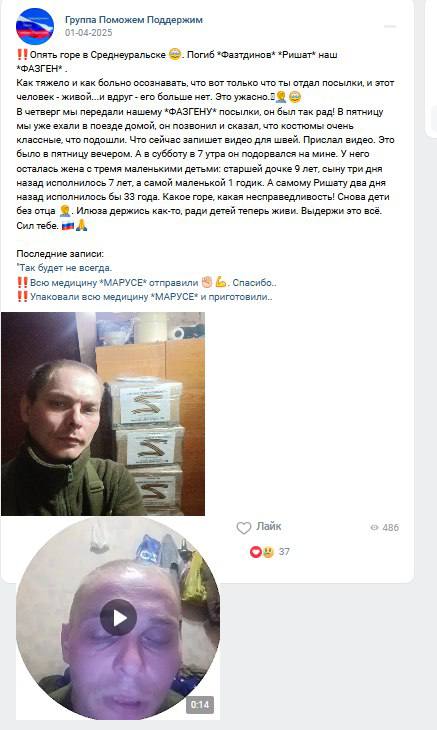Image resolution: width=437 pixels, height=730 pixels.
Task: Open 'Упаковали всю медицину МАРУСЕ' recent post
Action: 144,297
